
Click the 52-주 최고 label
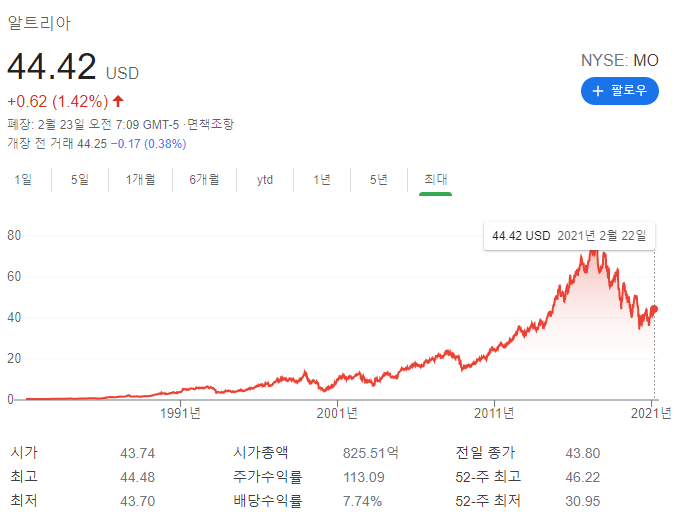pyautogui.click(x=488, y=477)
